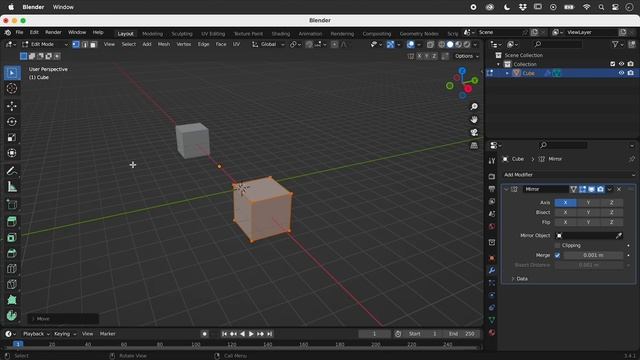This screenshot has height=360, width=640.
Task: Set the Merge distance 0.001 m field
Action: coord(593,255)
